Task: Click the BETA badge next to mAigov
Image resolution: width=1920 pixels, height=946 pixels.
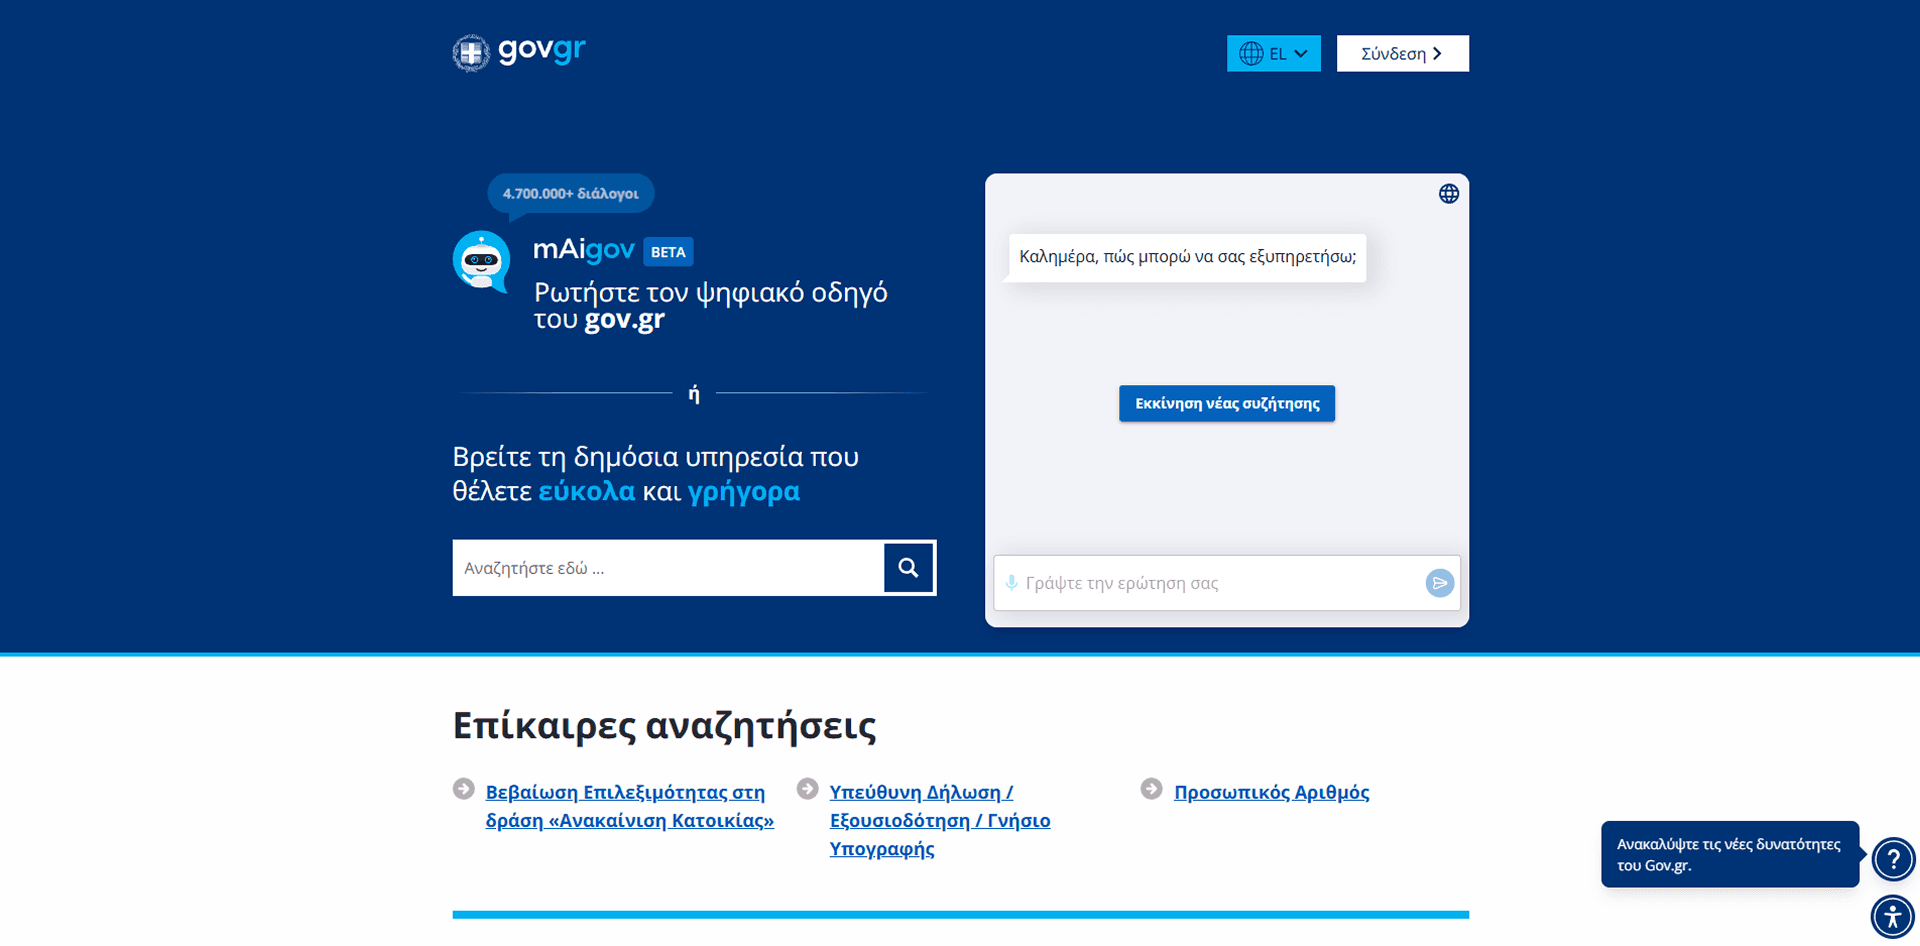Action: coord(668,252)
